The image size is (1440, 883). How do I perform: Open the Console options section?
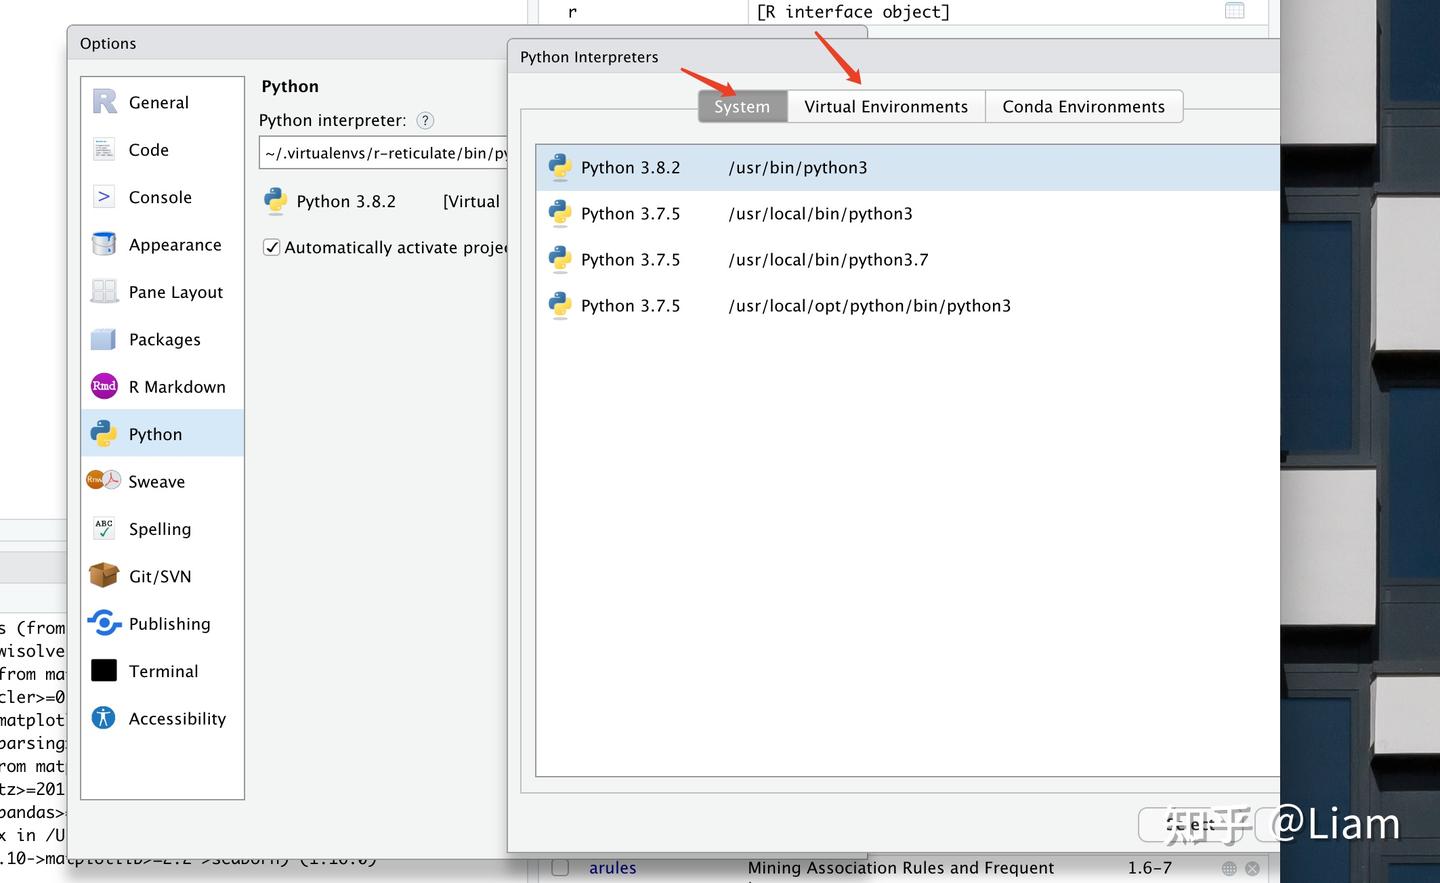pos(162,197)
